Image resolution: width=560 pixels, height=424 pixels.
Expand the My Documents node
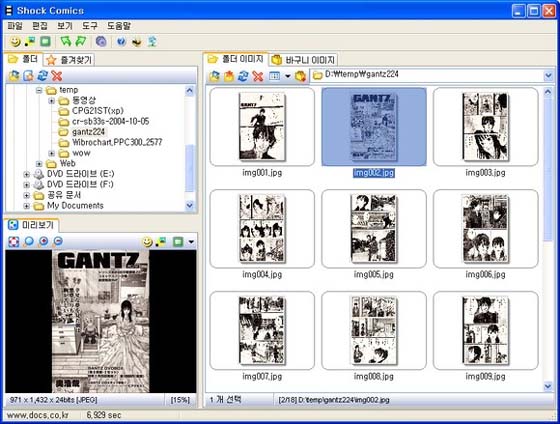coord(26,206)
